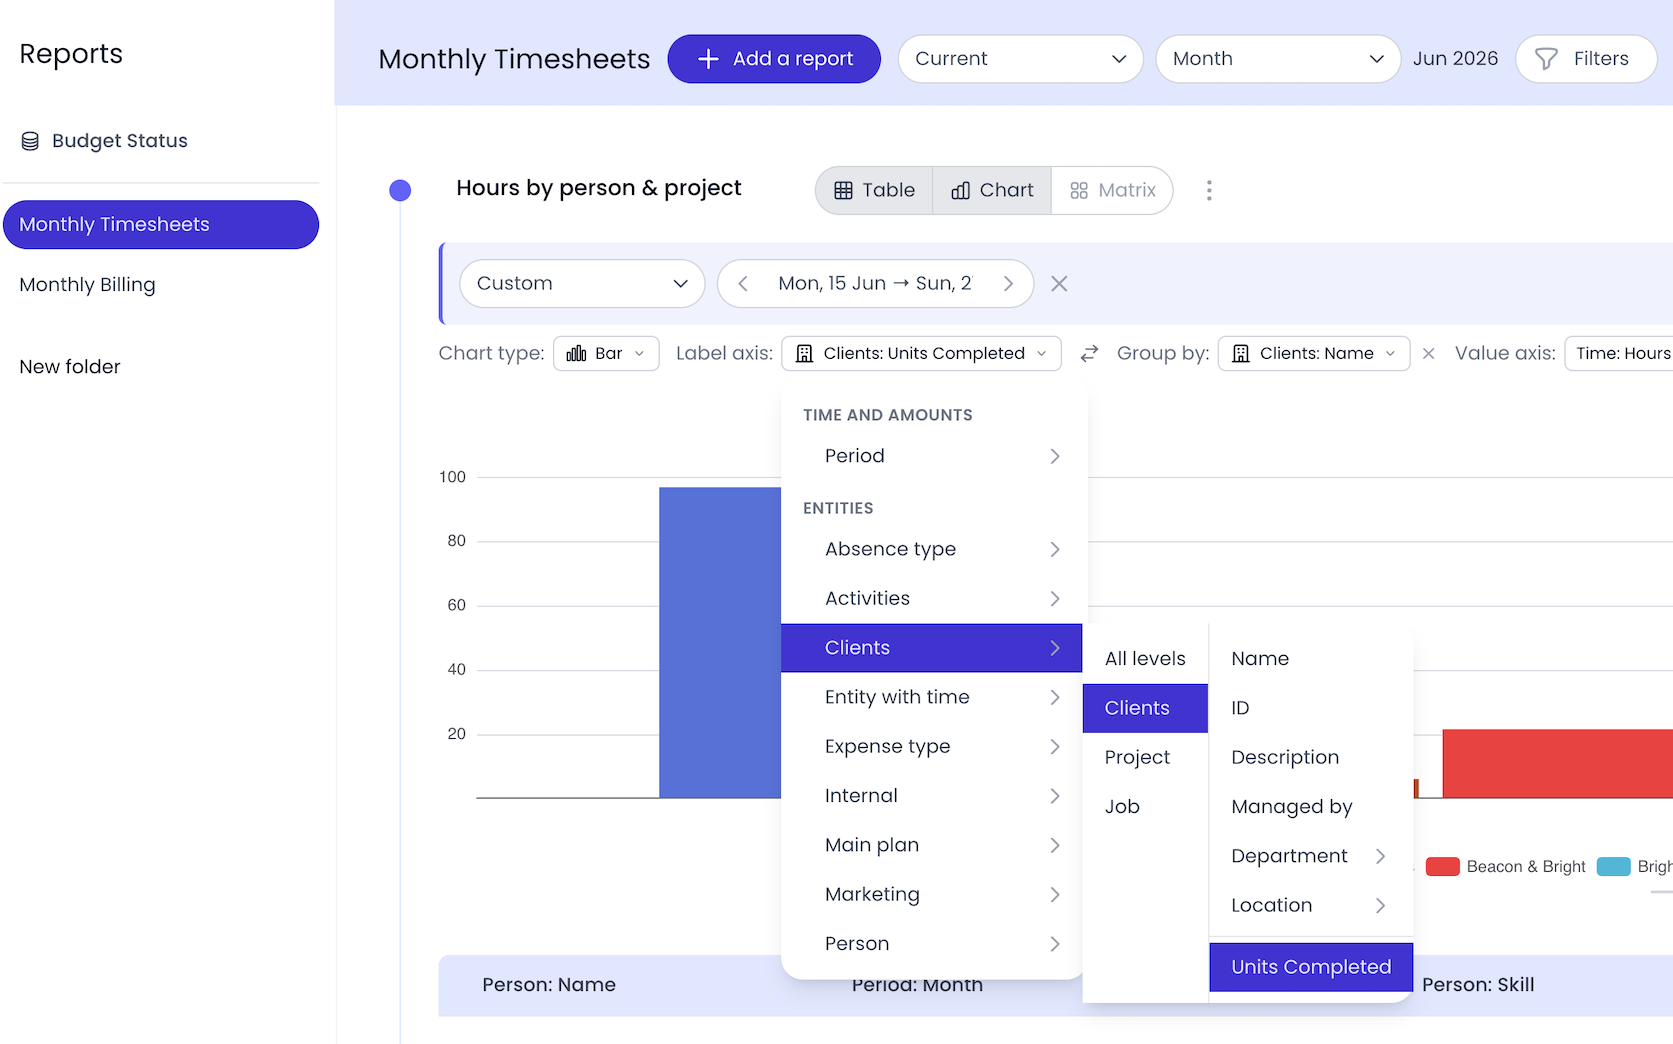Click the light blue legend swatch
Viewport: 1673px width, 1044px height.
1614,867
